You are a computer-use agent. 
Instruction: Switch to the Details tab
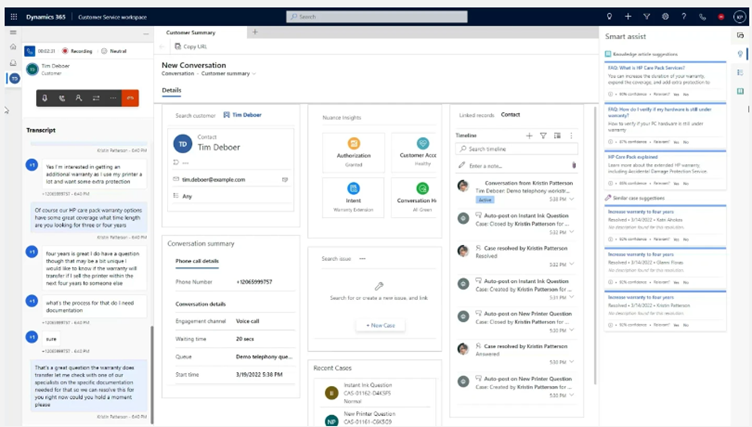(171, 90)
